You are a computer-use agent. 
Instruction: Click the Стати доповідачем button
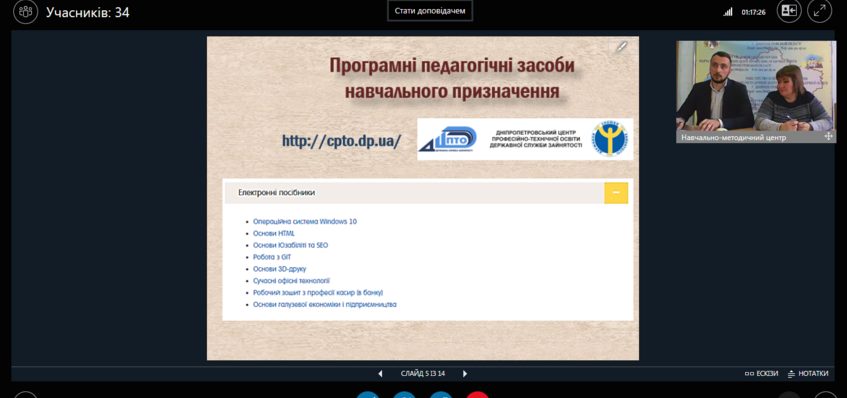(x=430, y=11)
